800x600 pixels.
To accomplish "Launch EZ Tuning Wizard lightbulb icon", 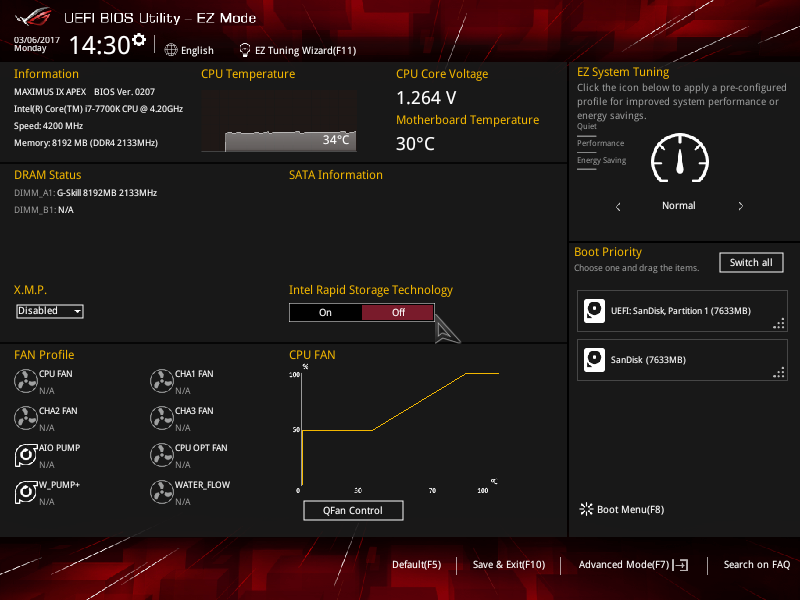I will point(245,50).
